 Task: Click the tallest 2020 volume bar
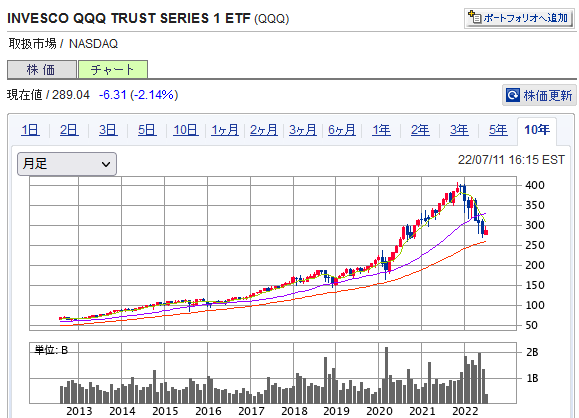pos(387,375)
